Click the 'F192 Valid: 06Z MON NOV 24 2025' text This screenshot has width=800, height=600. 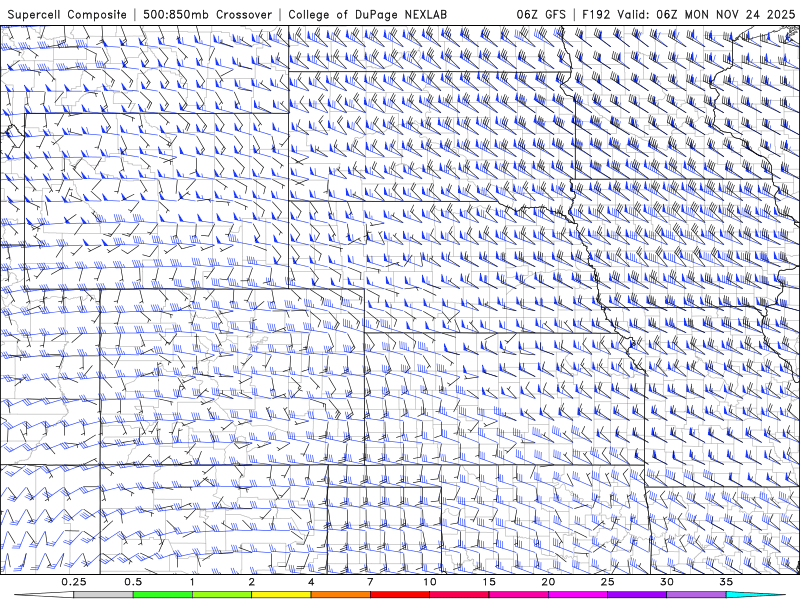coord(688,14)
